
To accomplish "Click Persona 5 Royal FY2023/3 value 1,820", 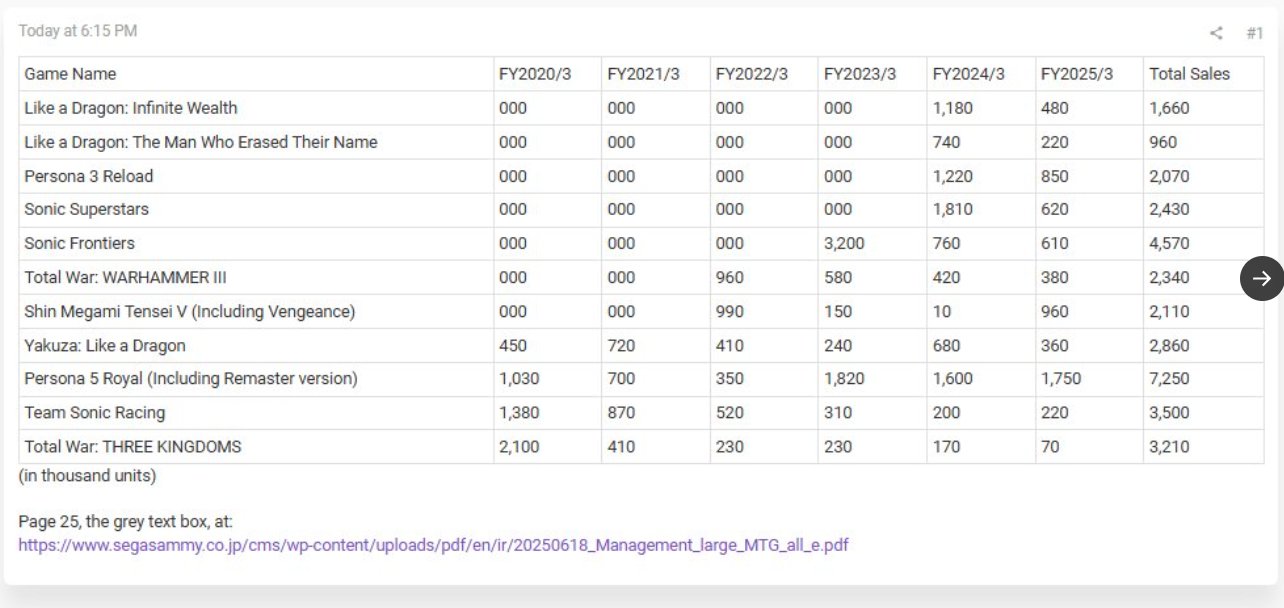I will [x=844, y=379].
